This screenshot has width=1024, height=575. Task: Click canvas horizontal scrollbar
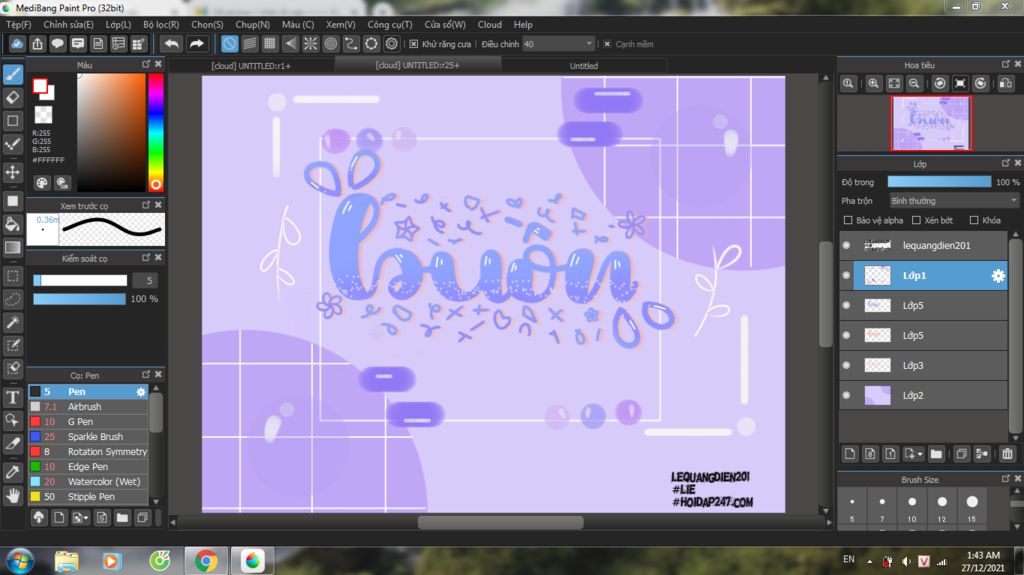(x=500, y=522)
